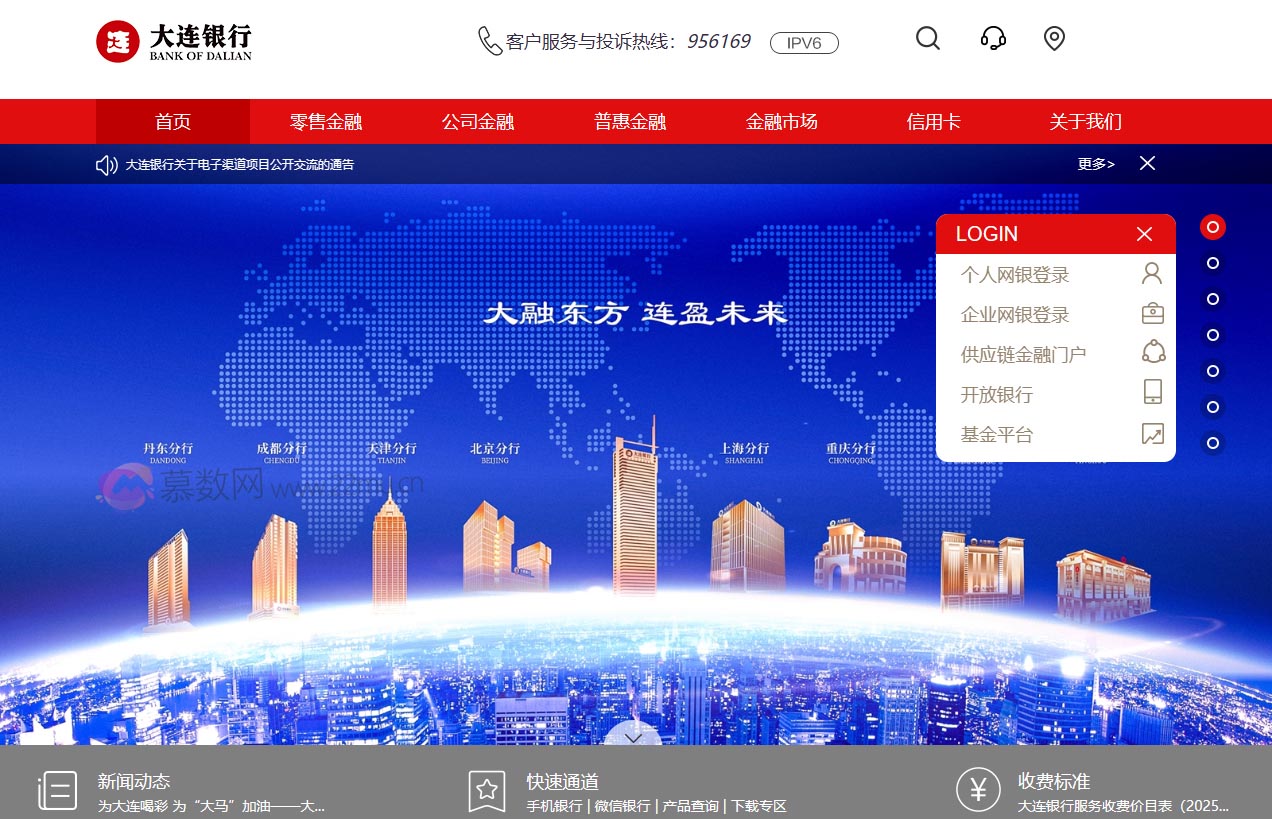Select the first carousel indicator dot
Viewport: 1272px width, 819px height.
click(1212, 227)
